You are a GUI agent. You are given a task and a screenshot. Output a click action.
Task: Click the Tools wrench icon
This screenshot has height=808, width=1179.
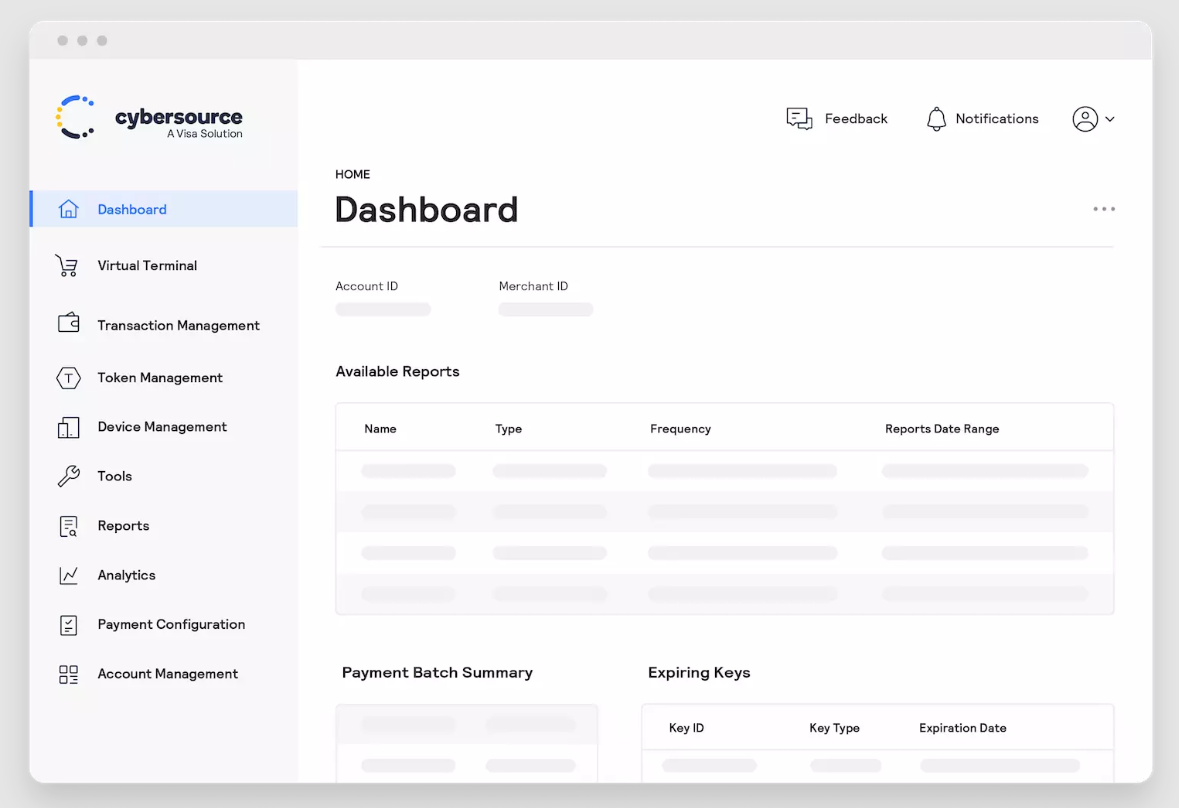[x=68, y=476]
